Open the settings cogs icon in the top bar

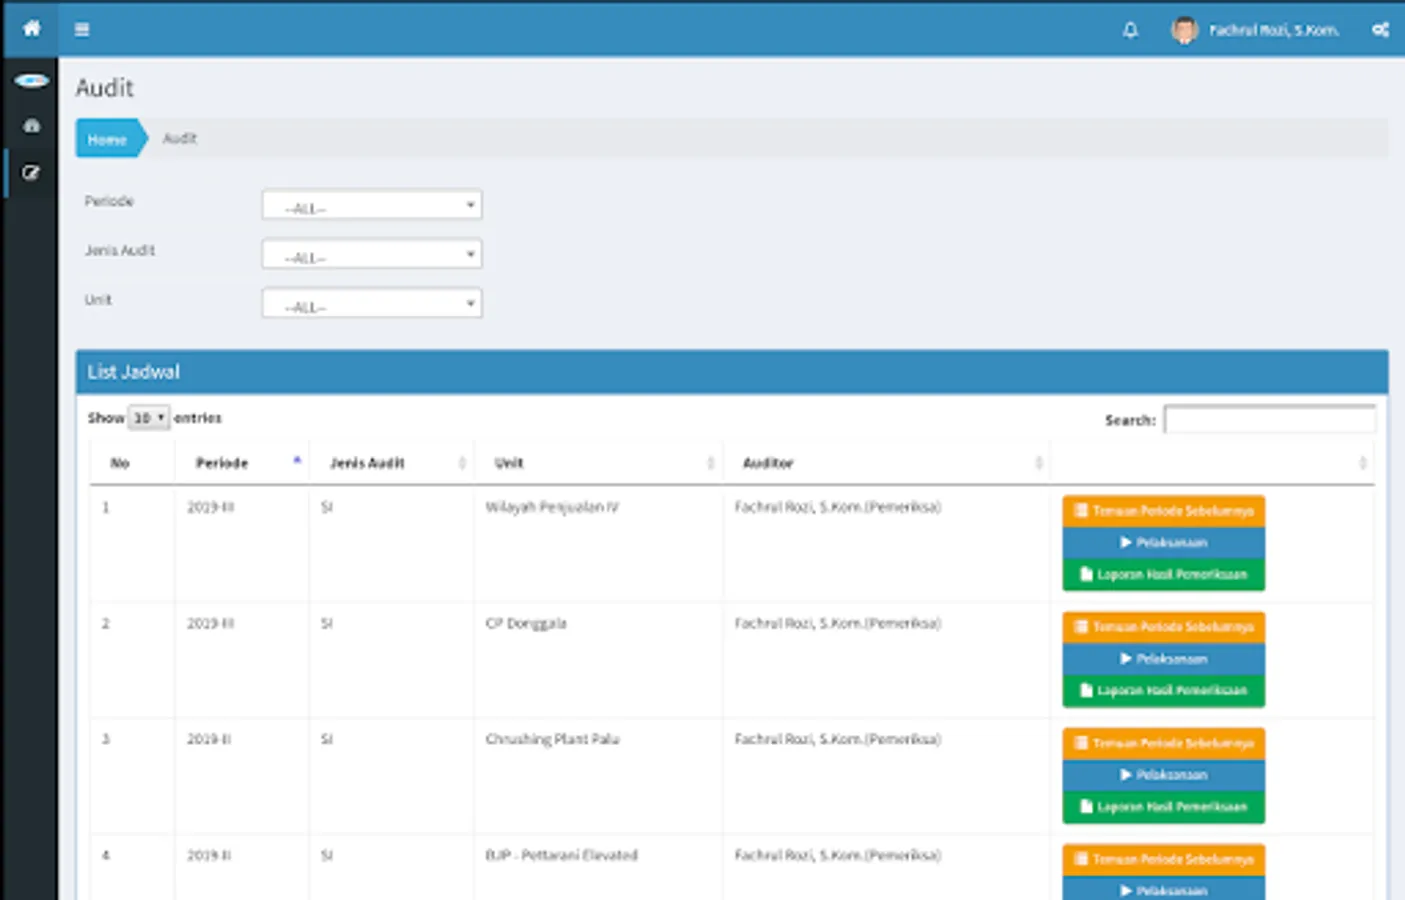pyautogui.click(x=1380, y=30)
